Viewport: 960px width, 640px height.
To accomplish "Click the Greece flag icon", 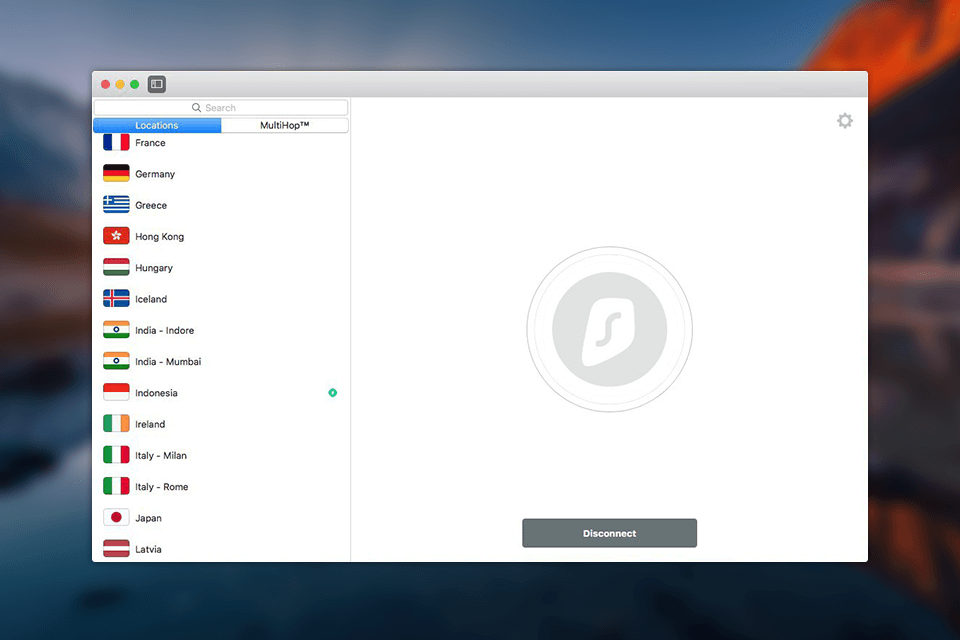I will (x=116, y=205).
